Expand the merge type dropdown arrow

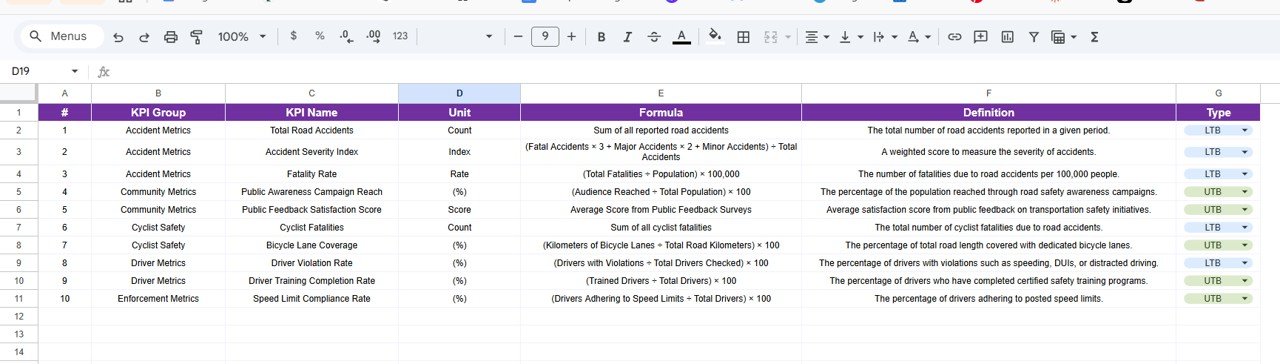coord(788,37)
